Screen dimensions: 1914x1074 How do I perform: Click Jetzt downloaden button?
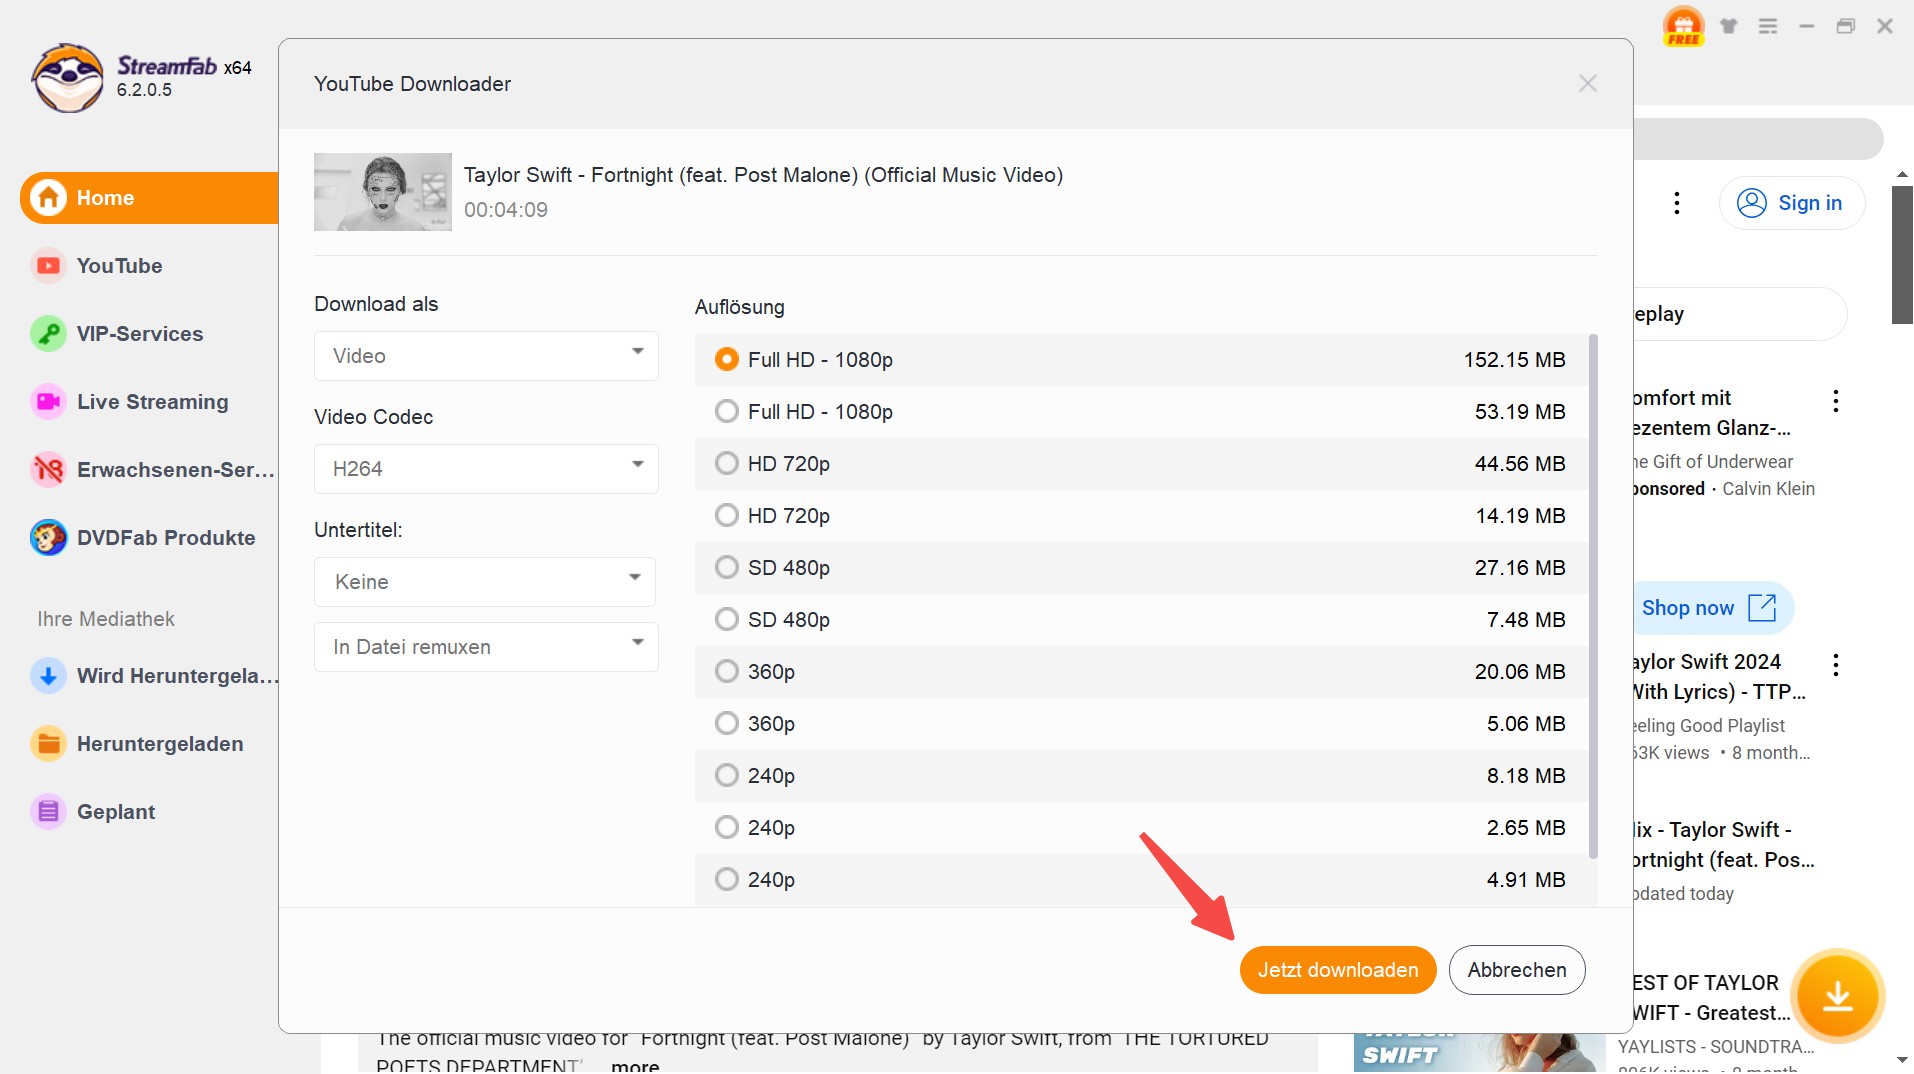[1338, 970]
